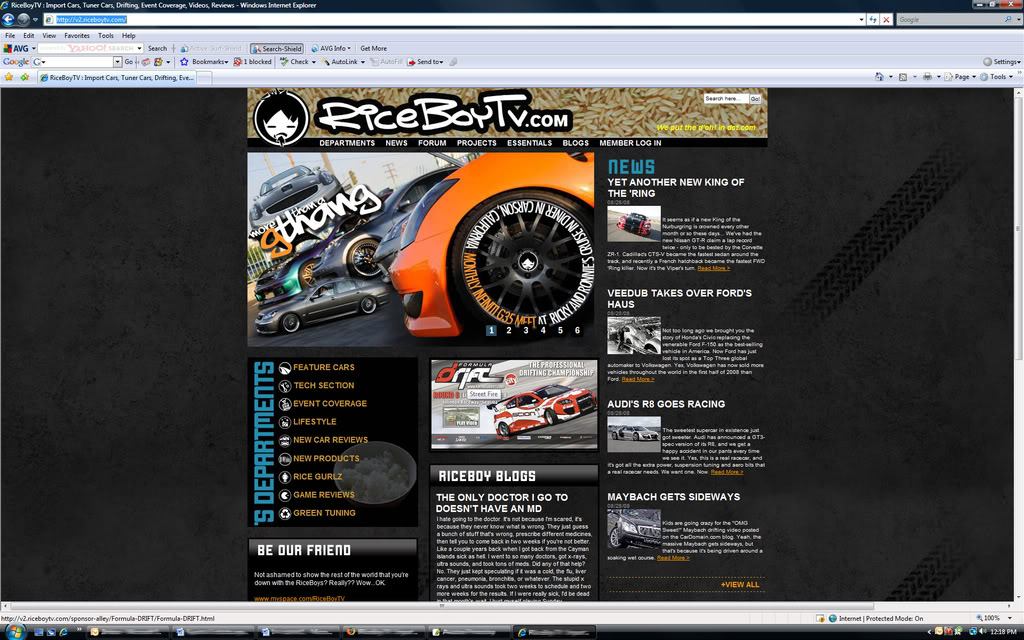Select slide 1 on the carousel

point(491,330)
